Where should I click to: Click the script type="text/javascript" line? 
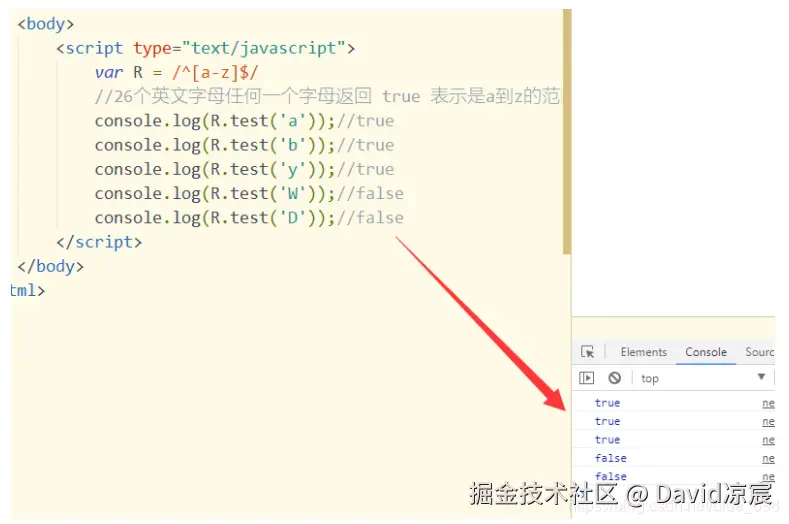(205, 48)
